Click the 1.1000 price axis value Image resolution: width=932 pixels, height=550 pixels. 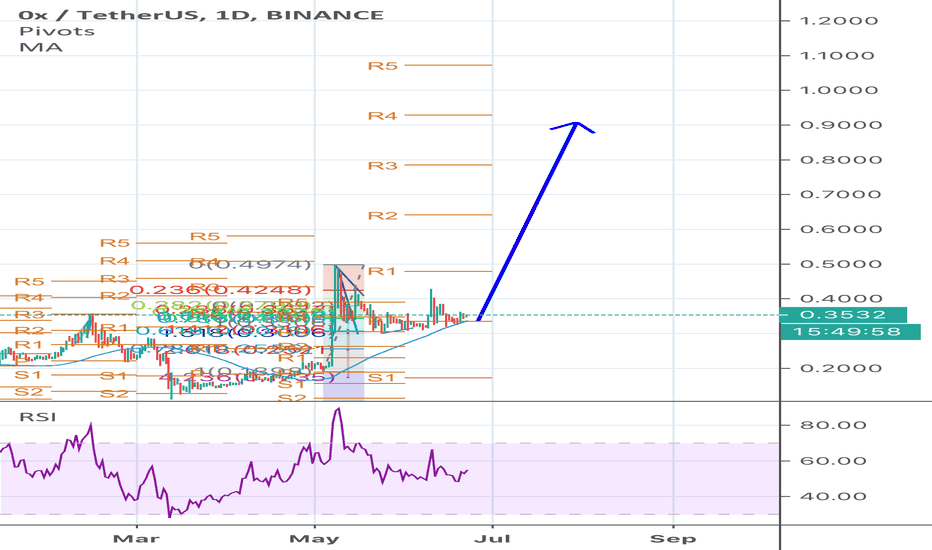(x=837, y=55)
